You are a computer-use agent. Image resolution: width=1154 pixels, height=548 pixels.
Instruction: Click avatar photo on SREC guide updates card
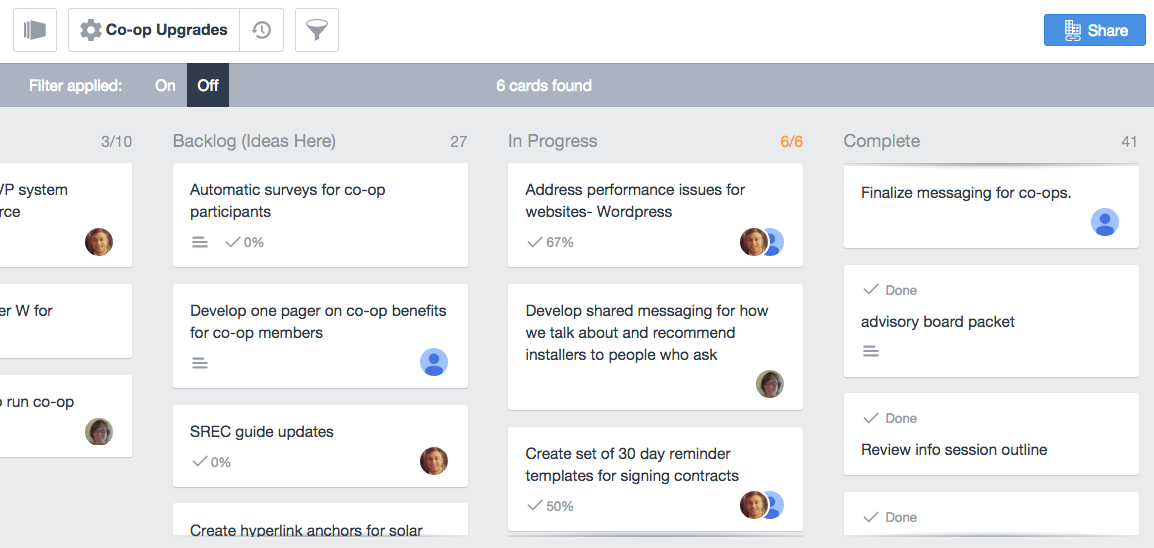[x=434, y=460]
